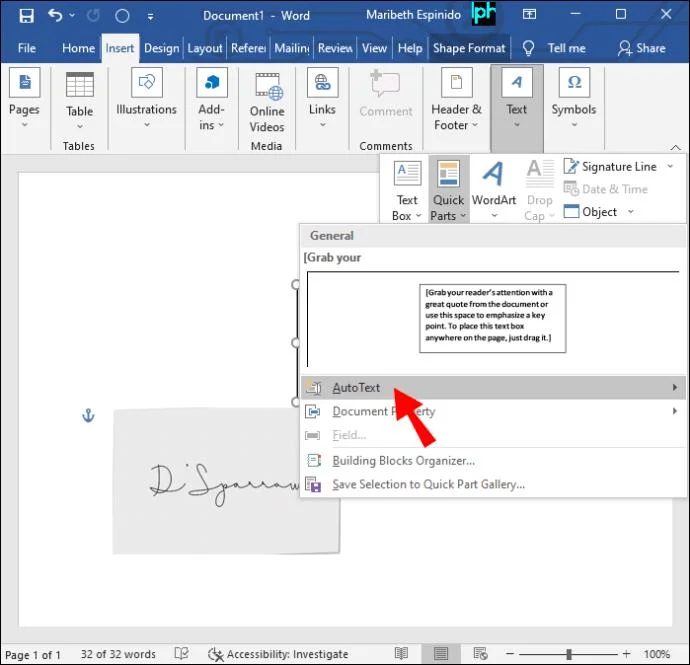This screenshot has width=690, height=665.
Task: Open the Mailings tab
Action: 292,48
